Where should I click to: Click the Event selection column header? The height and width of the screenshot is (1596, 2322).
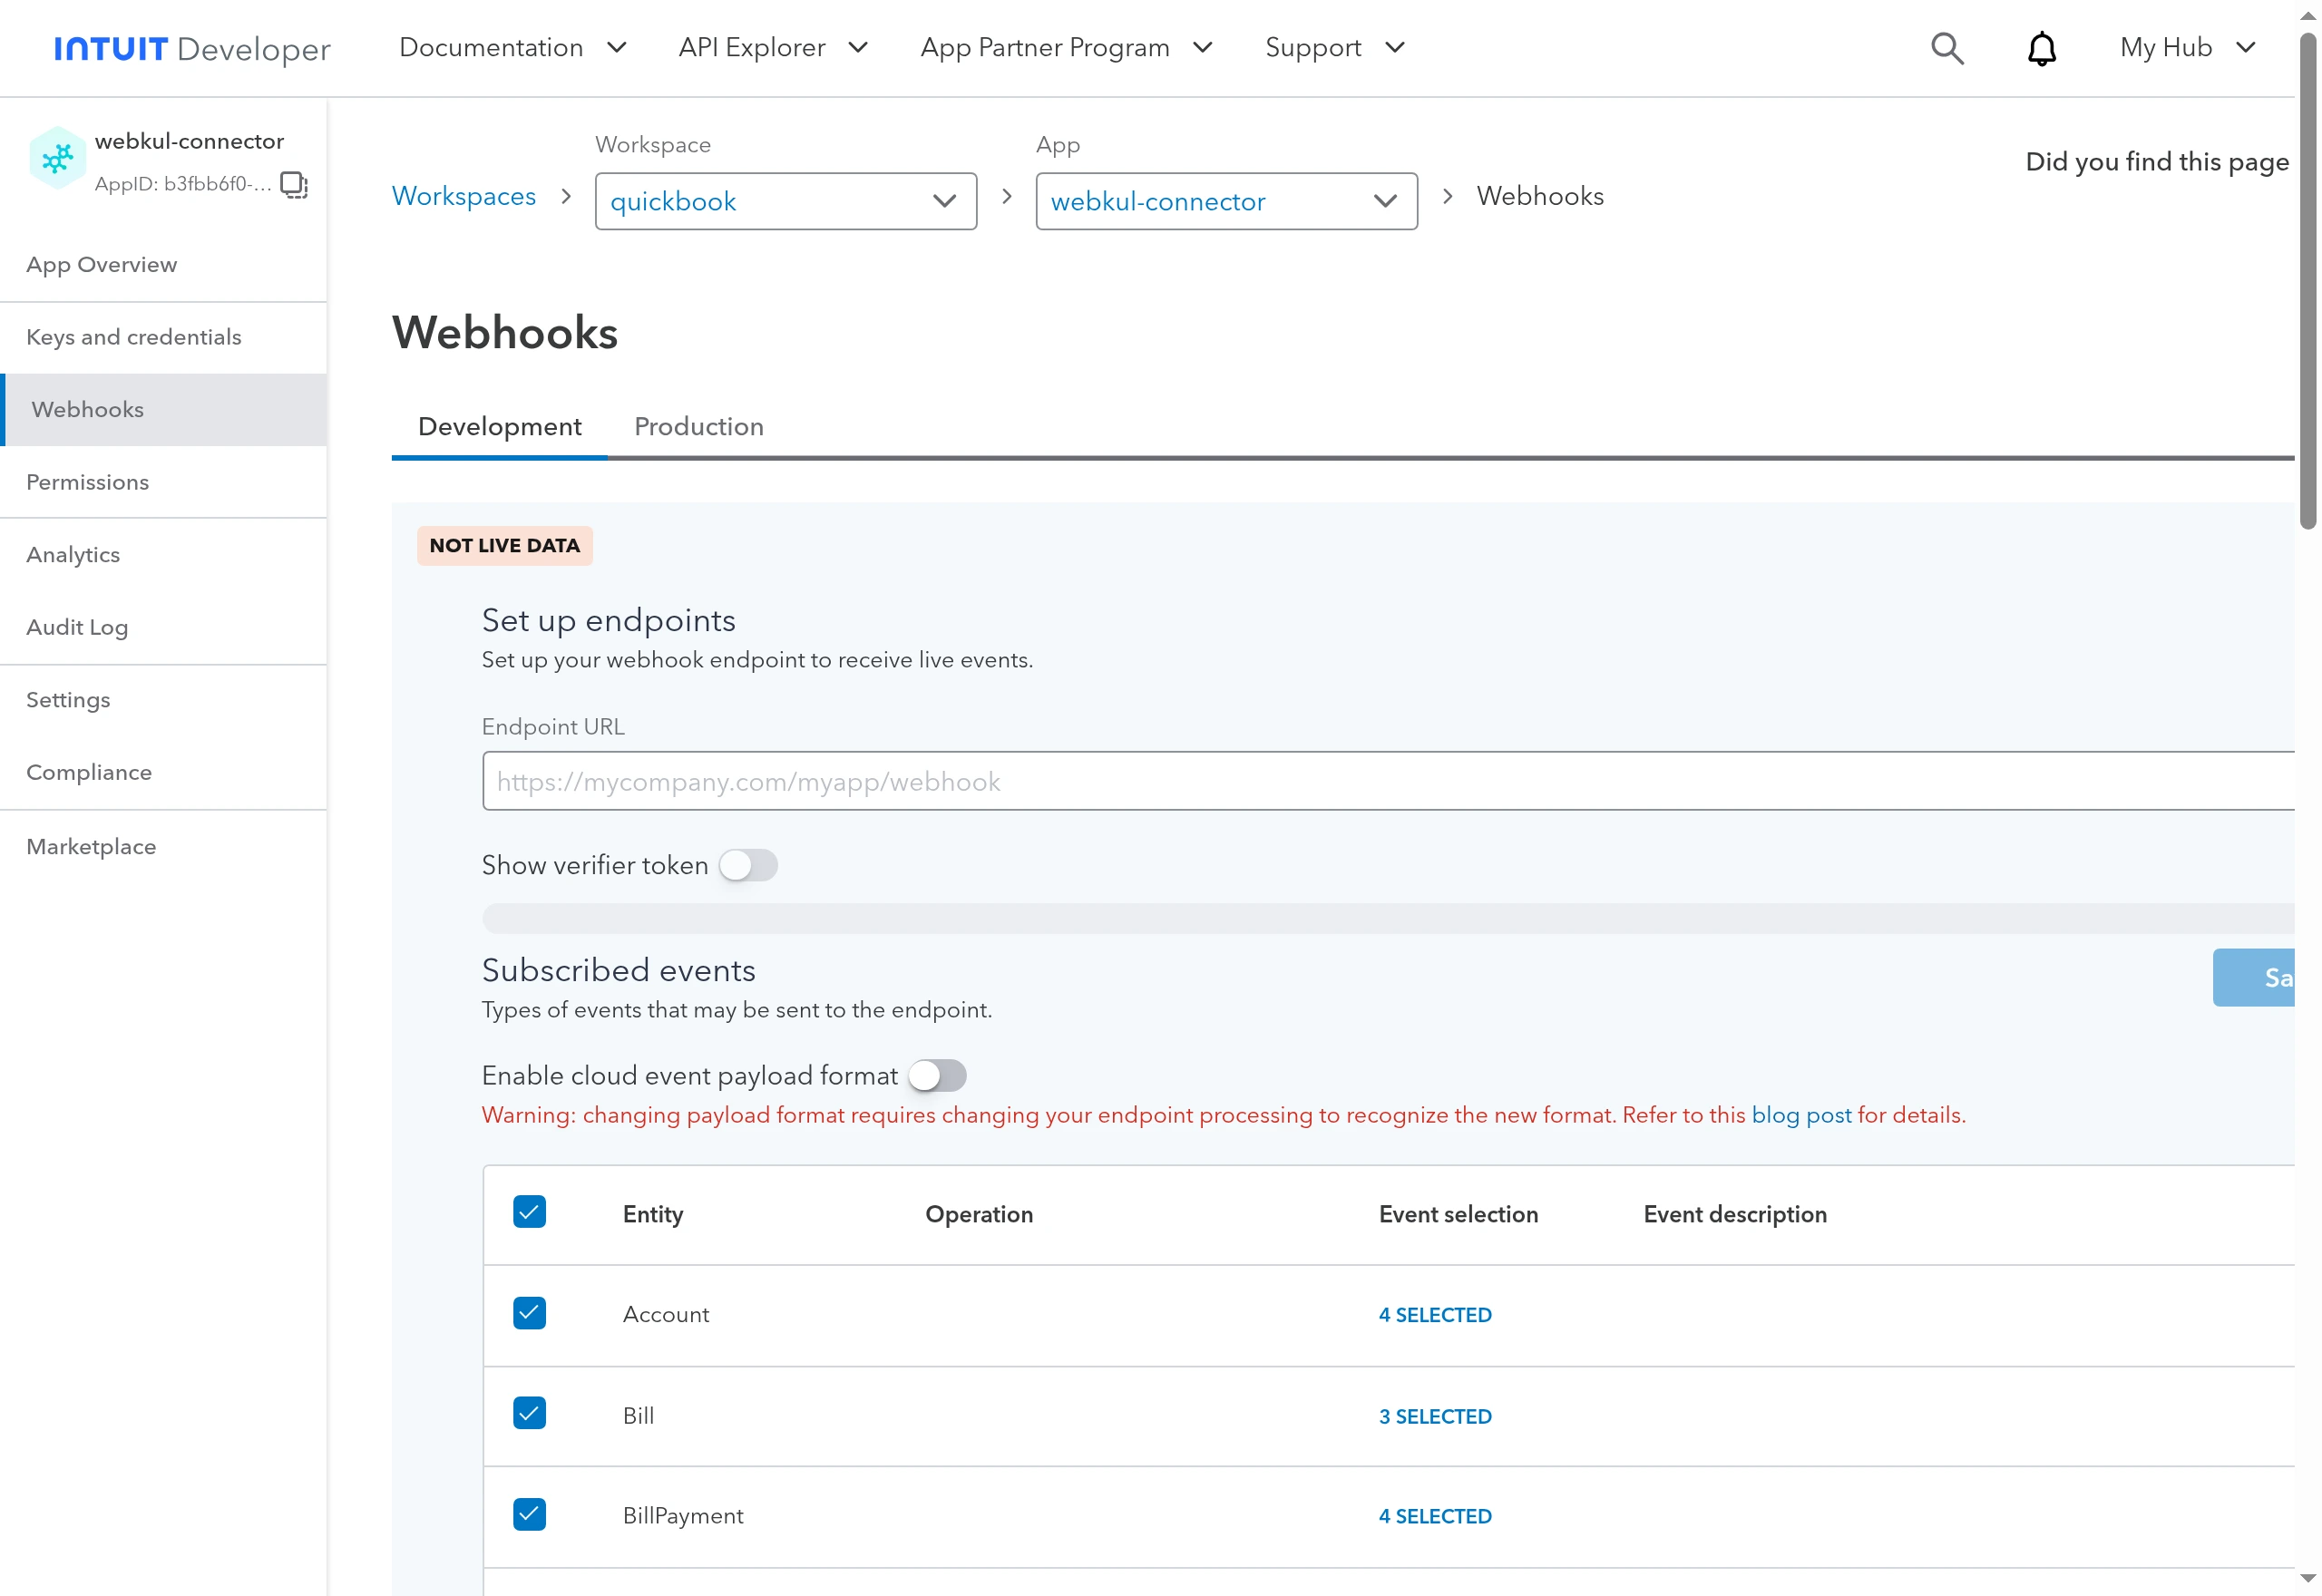coord(1458,1214)
